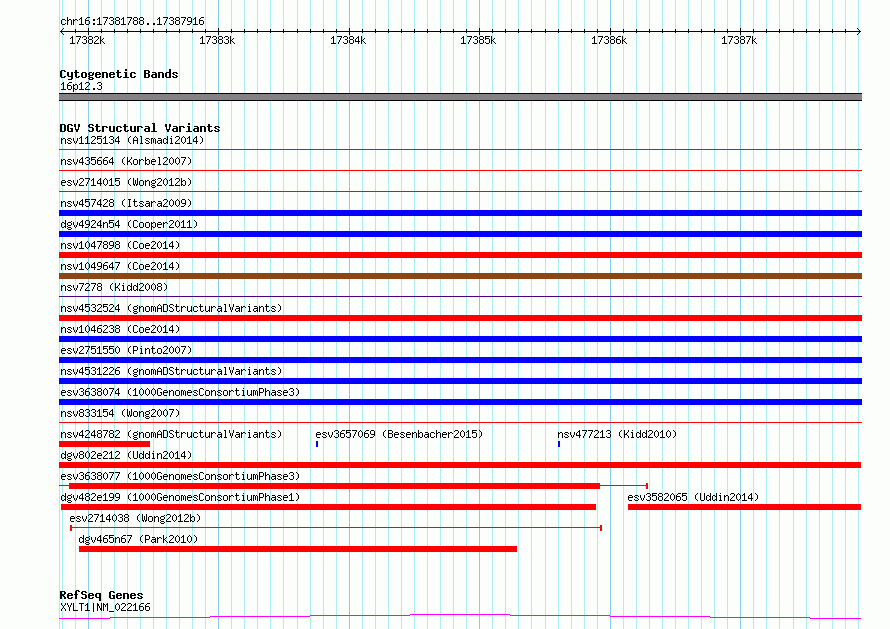Open esv3582065 (Uddin2014) variant label

pyautogui.click(x=693, y=497)
